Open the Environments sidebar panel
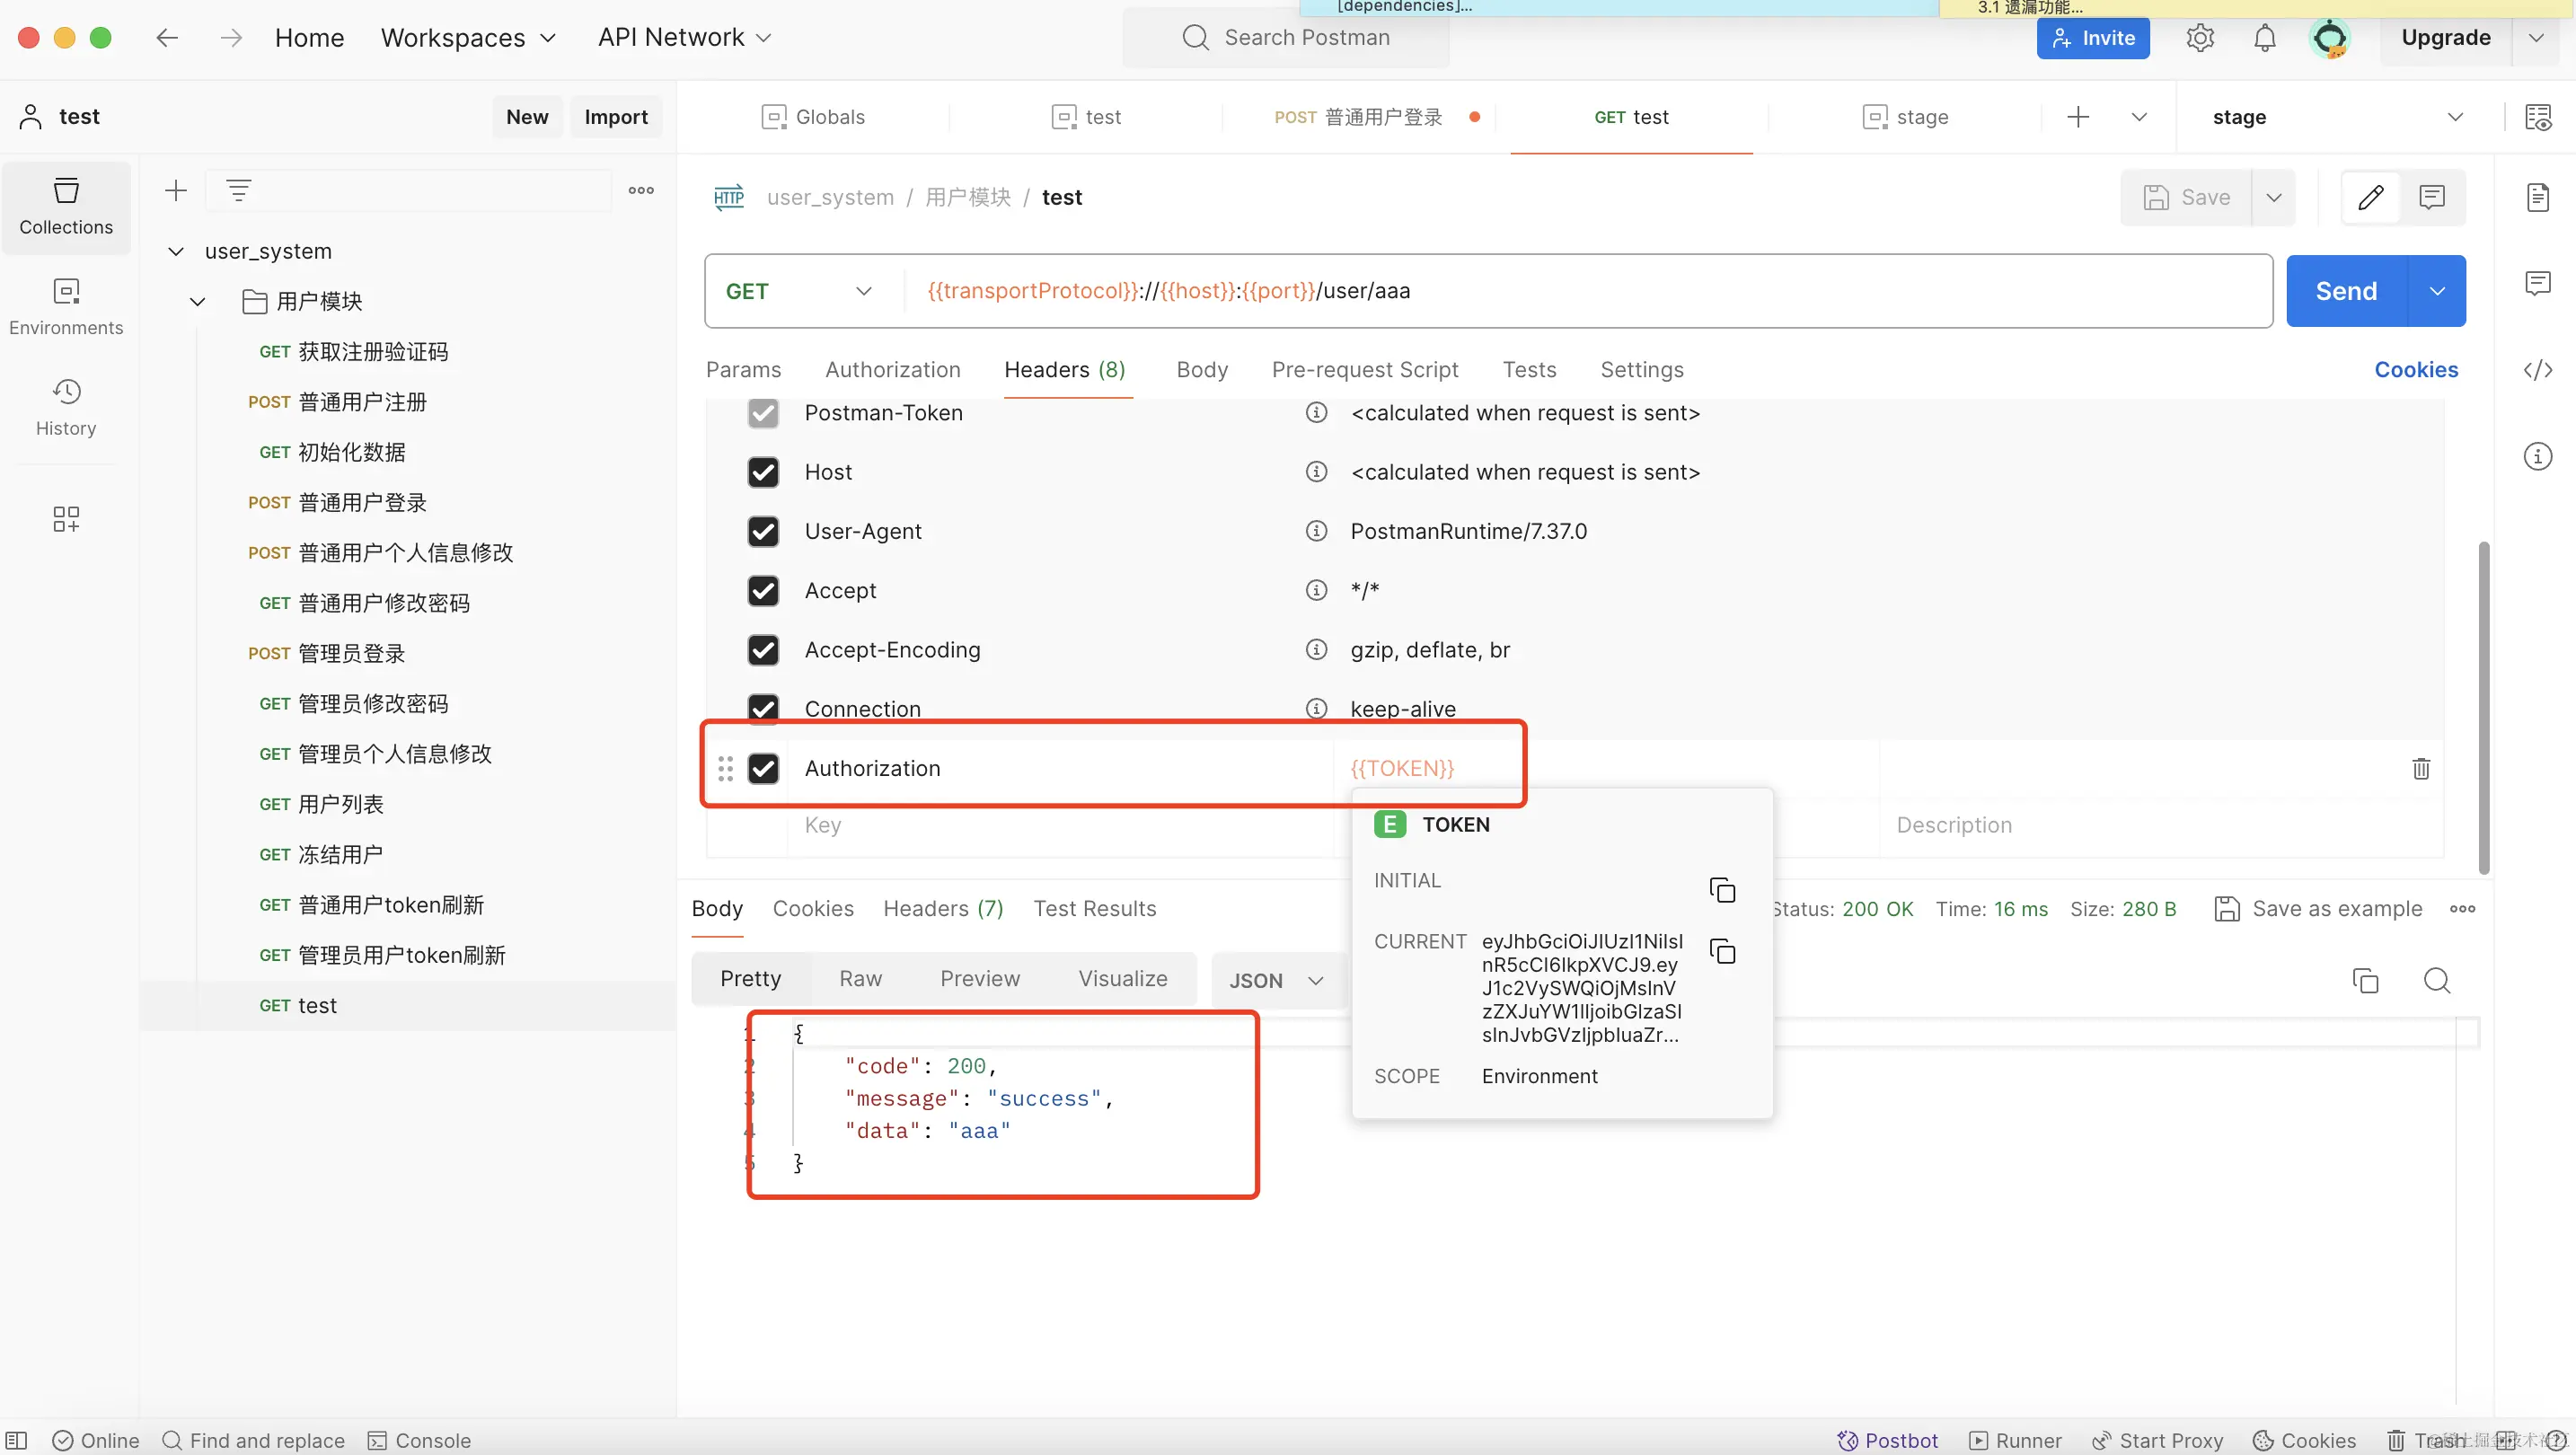The width and height of the screenshot is (2576, 1455). [66, 306]
